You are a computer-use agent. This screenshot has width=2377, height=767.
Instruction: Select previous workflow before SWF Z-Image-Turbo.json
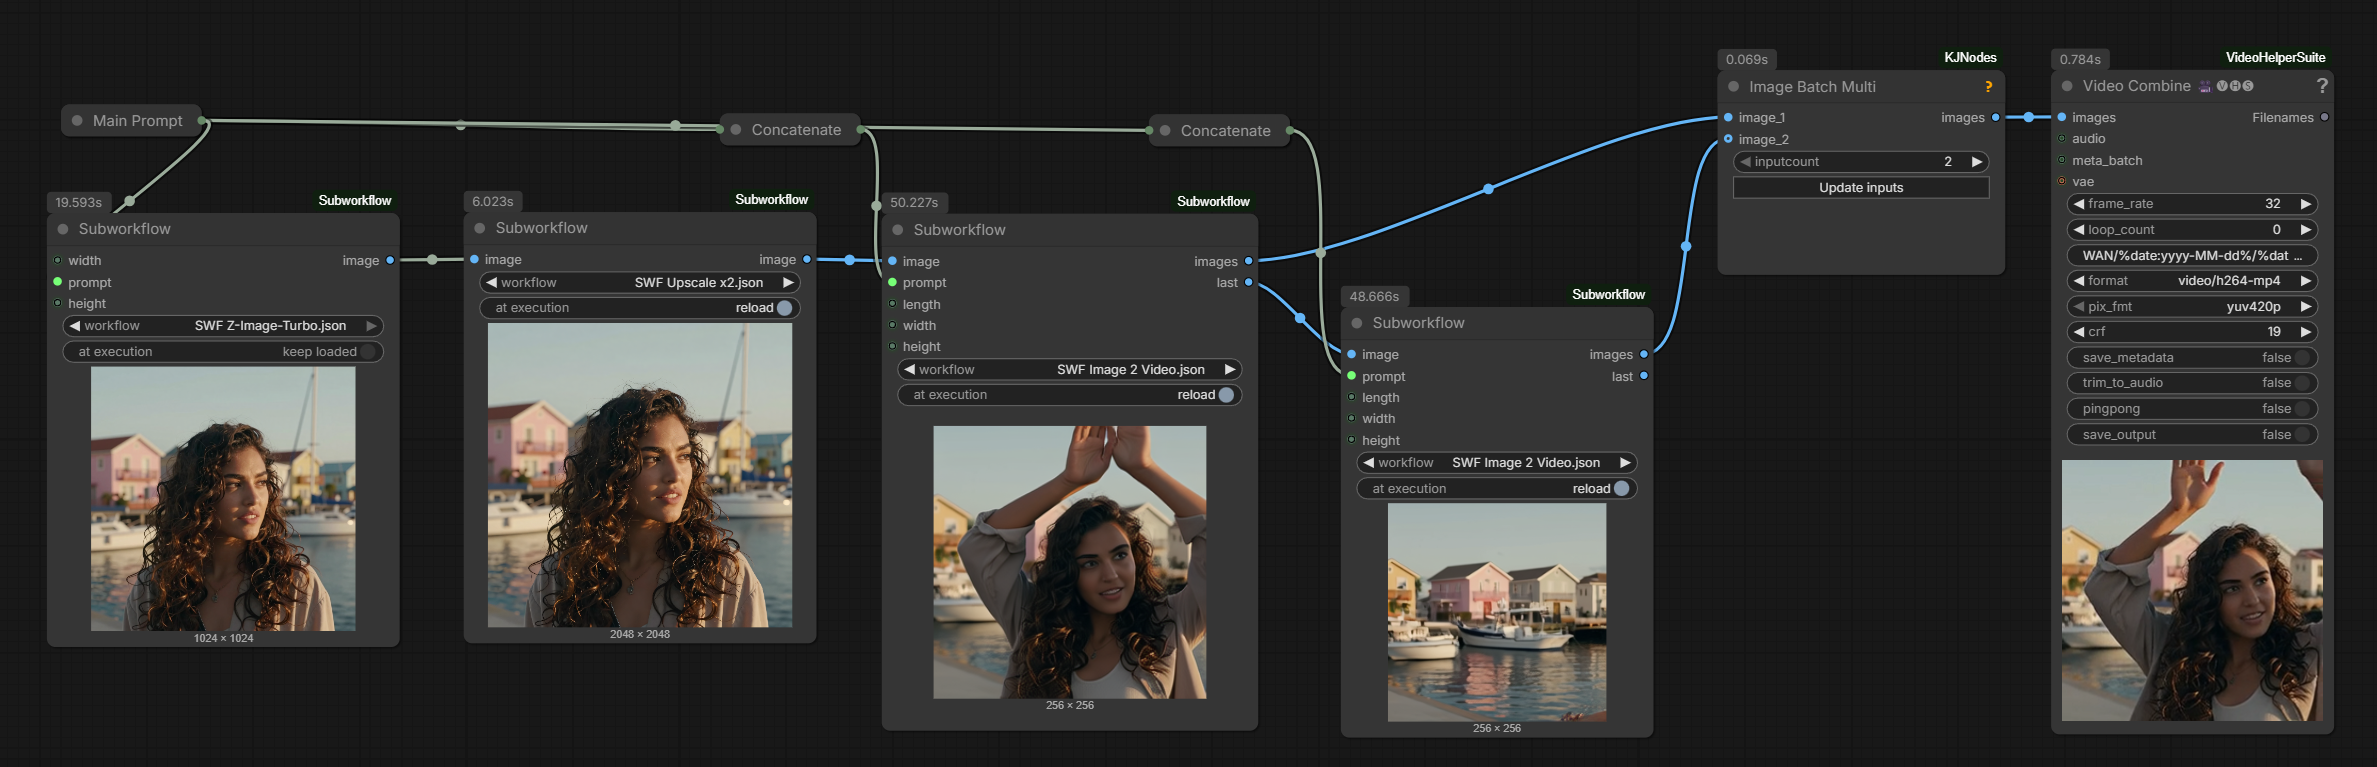click(74, 326)
